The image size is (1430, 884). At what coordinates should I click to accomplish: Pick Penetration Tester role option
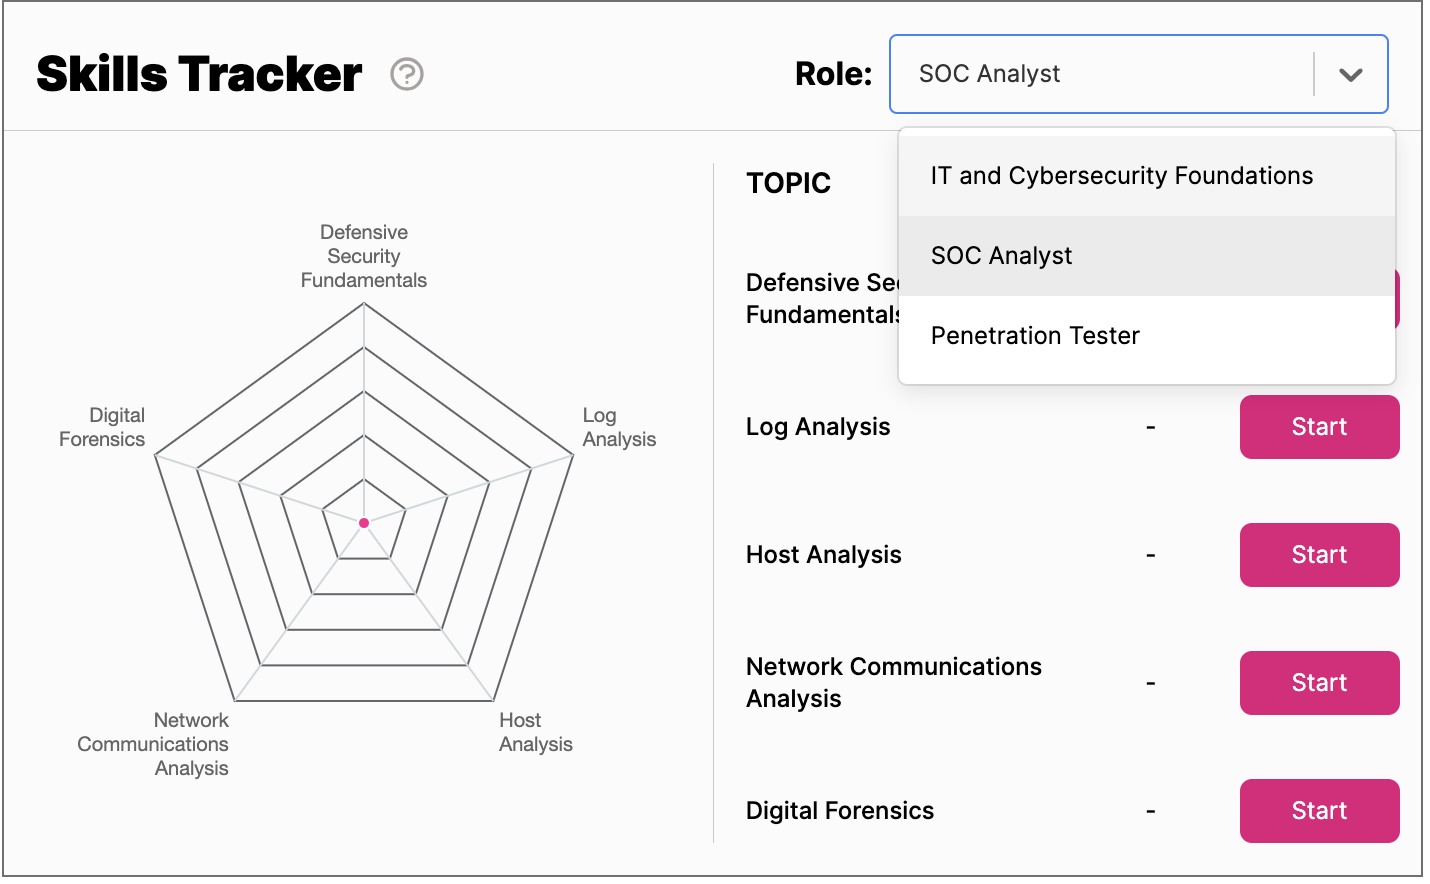1035,336
